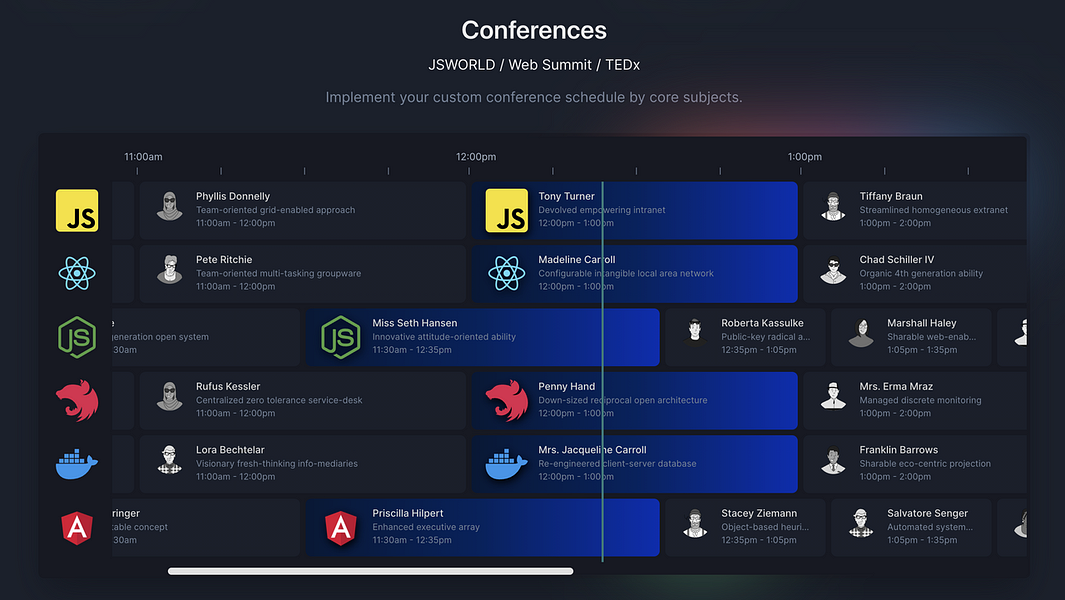Viewport: 1065px width, 600px height.
Task: Select the JavaScript channel icon in sidebar
Action: coord(77,211)
